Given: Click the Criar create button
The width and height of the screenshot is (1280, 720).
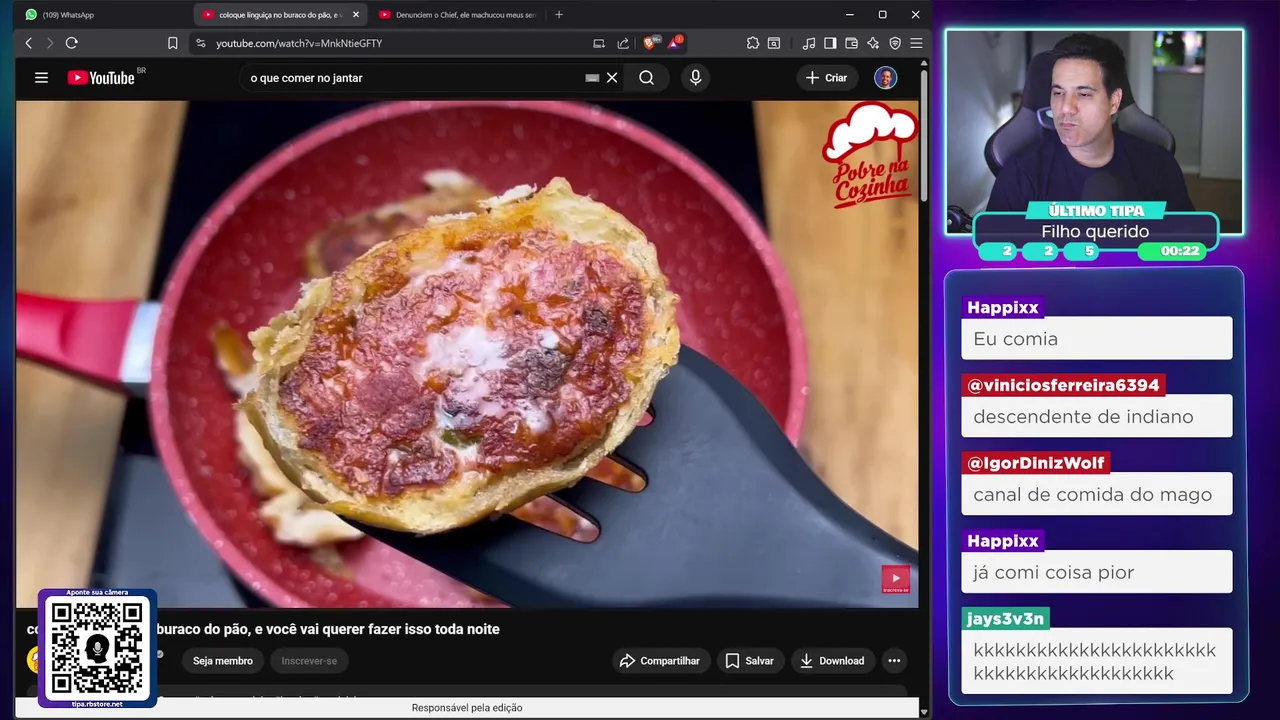Looking at the screenshot, I should 826,77.
